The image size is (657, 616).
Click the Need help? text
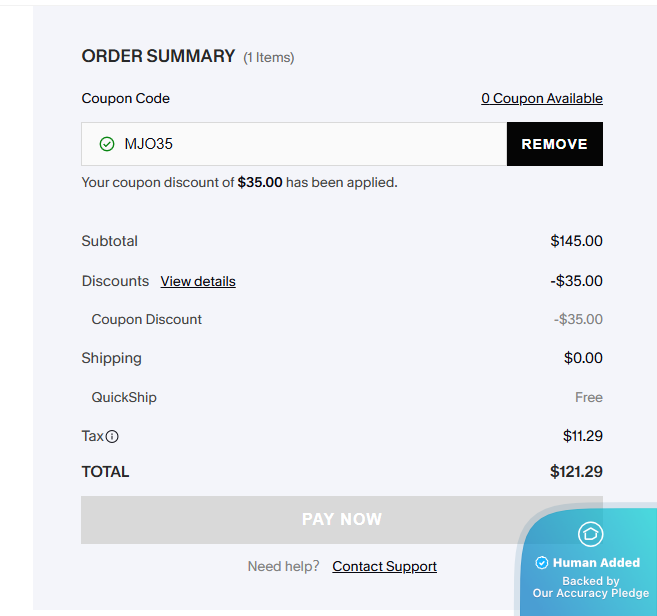coord(283,566)
